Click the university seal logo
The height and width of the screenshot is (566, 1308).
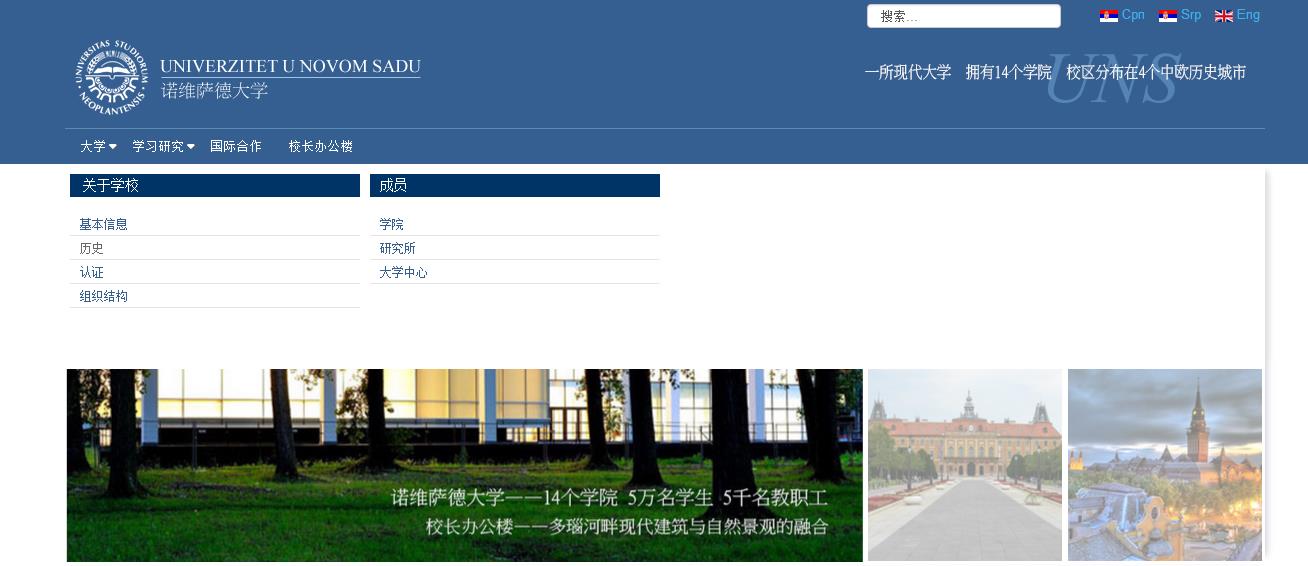click(x=112, y=78)
